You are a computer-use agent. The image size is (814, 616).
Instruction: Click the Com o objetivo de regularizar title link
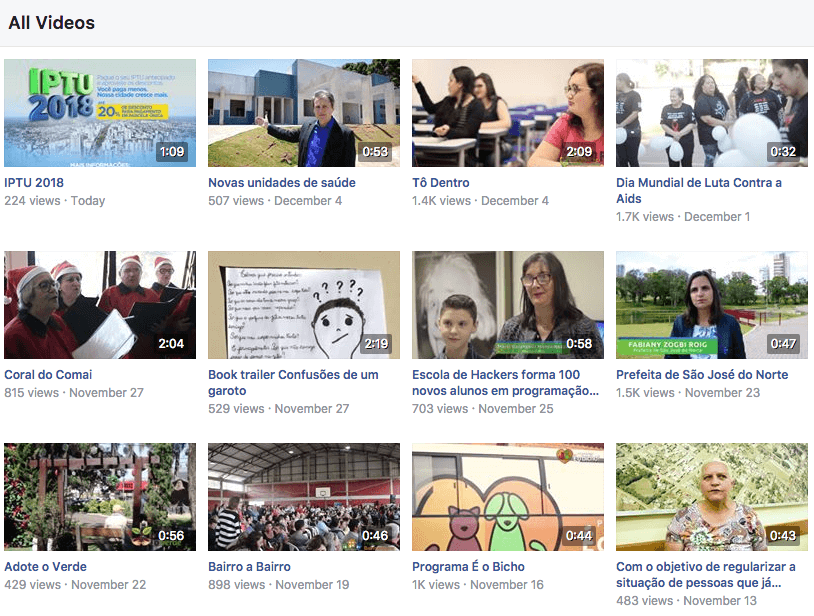pyautogui.click(x=706, y=574)
